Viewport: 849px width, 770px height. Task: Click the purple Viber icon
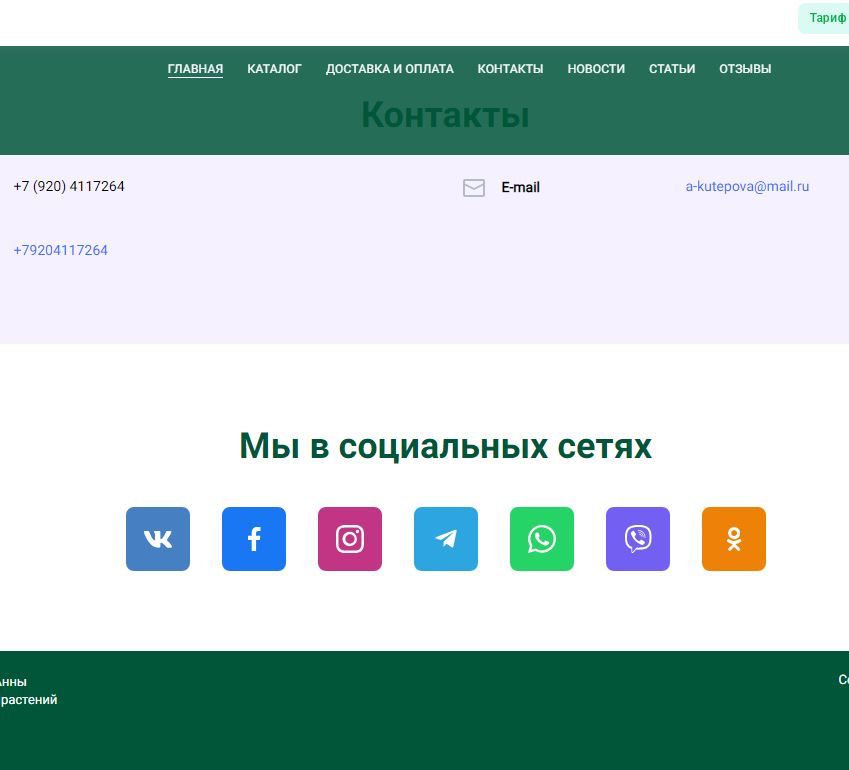(x=638, y=539)
